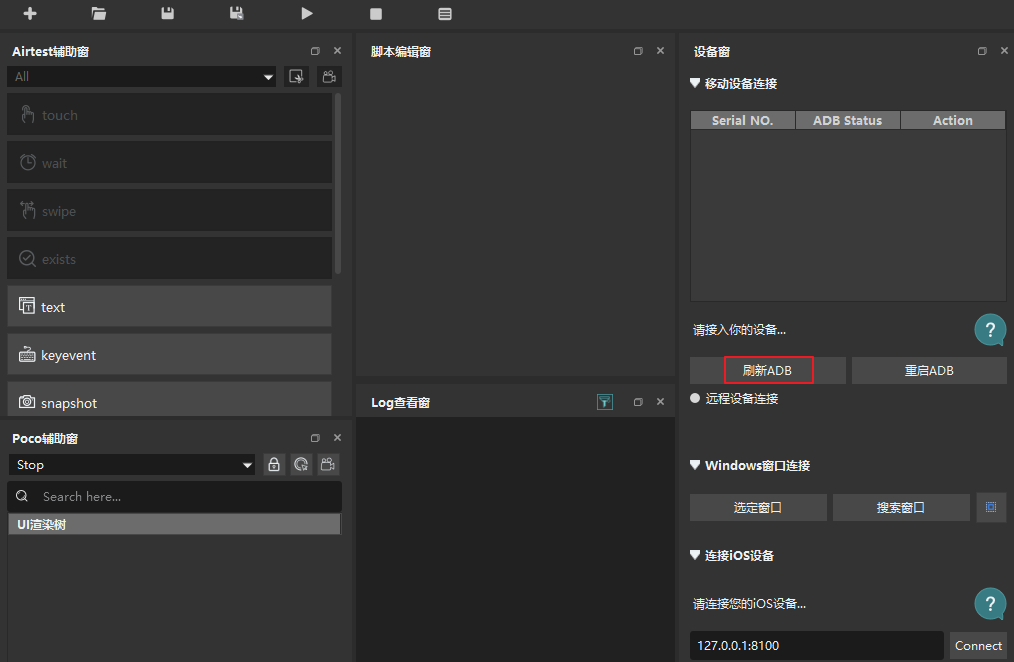
Task: Click the 重启ADB button
Action: (929, 370)
